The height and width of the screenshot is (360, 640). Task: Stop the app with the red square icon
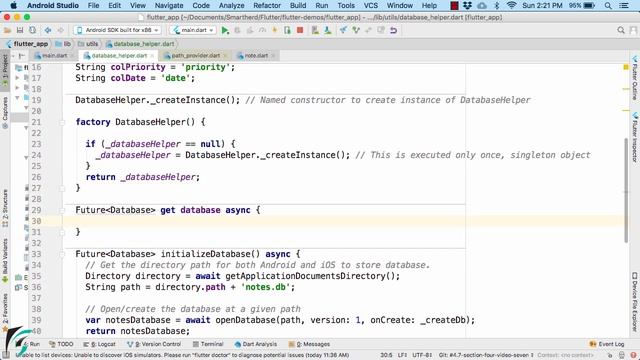[x=300, y=30]
